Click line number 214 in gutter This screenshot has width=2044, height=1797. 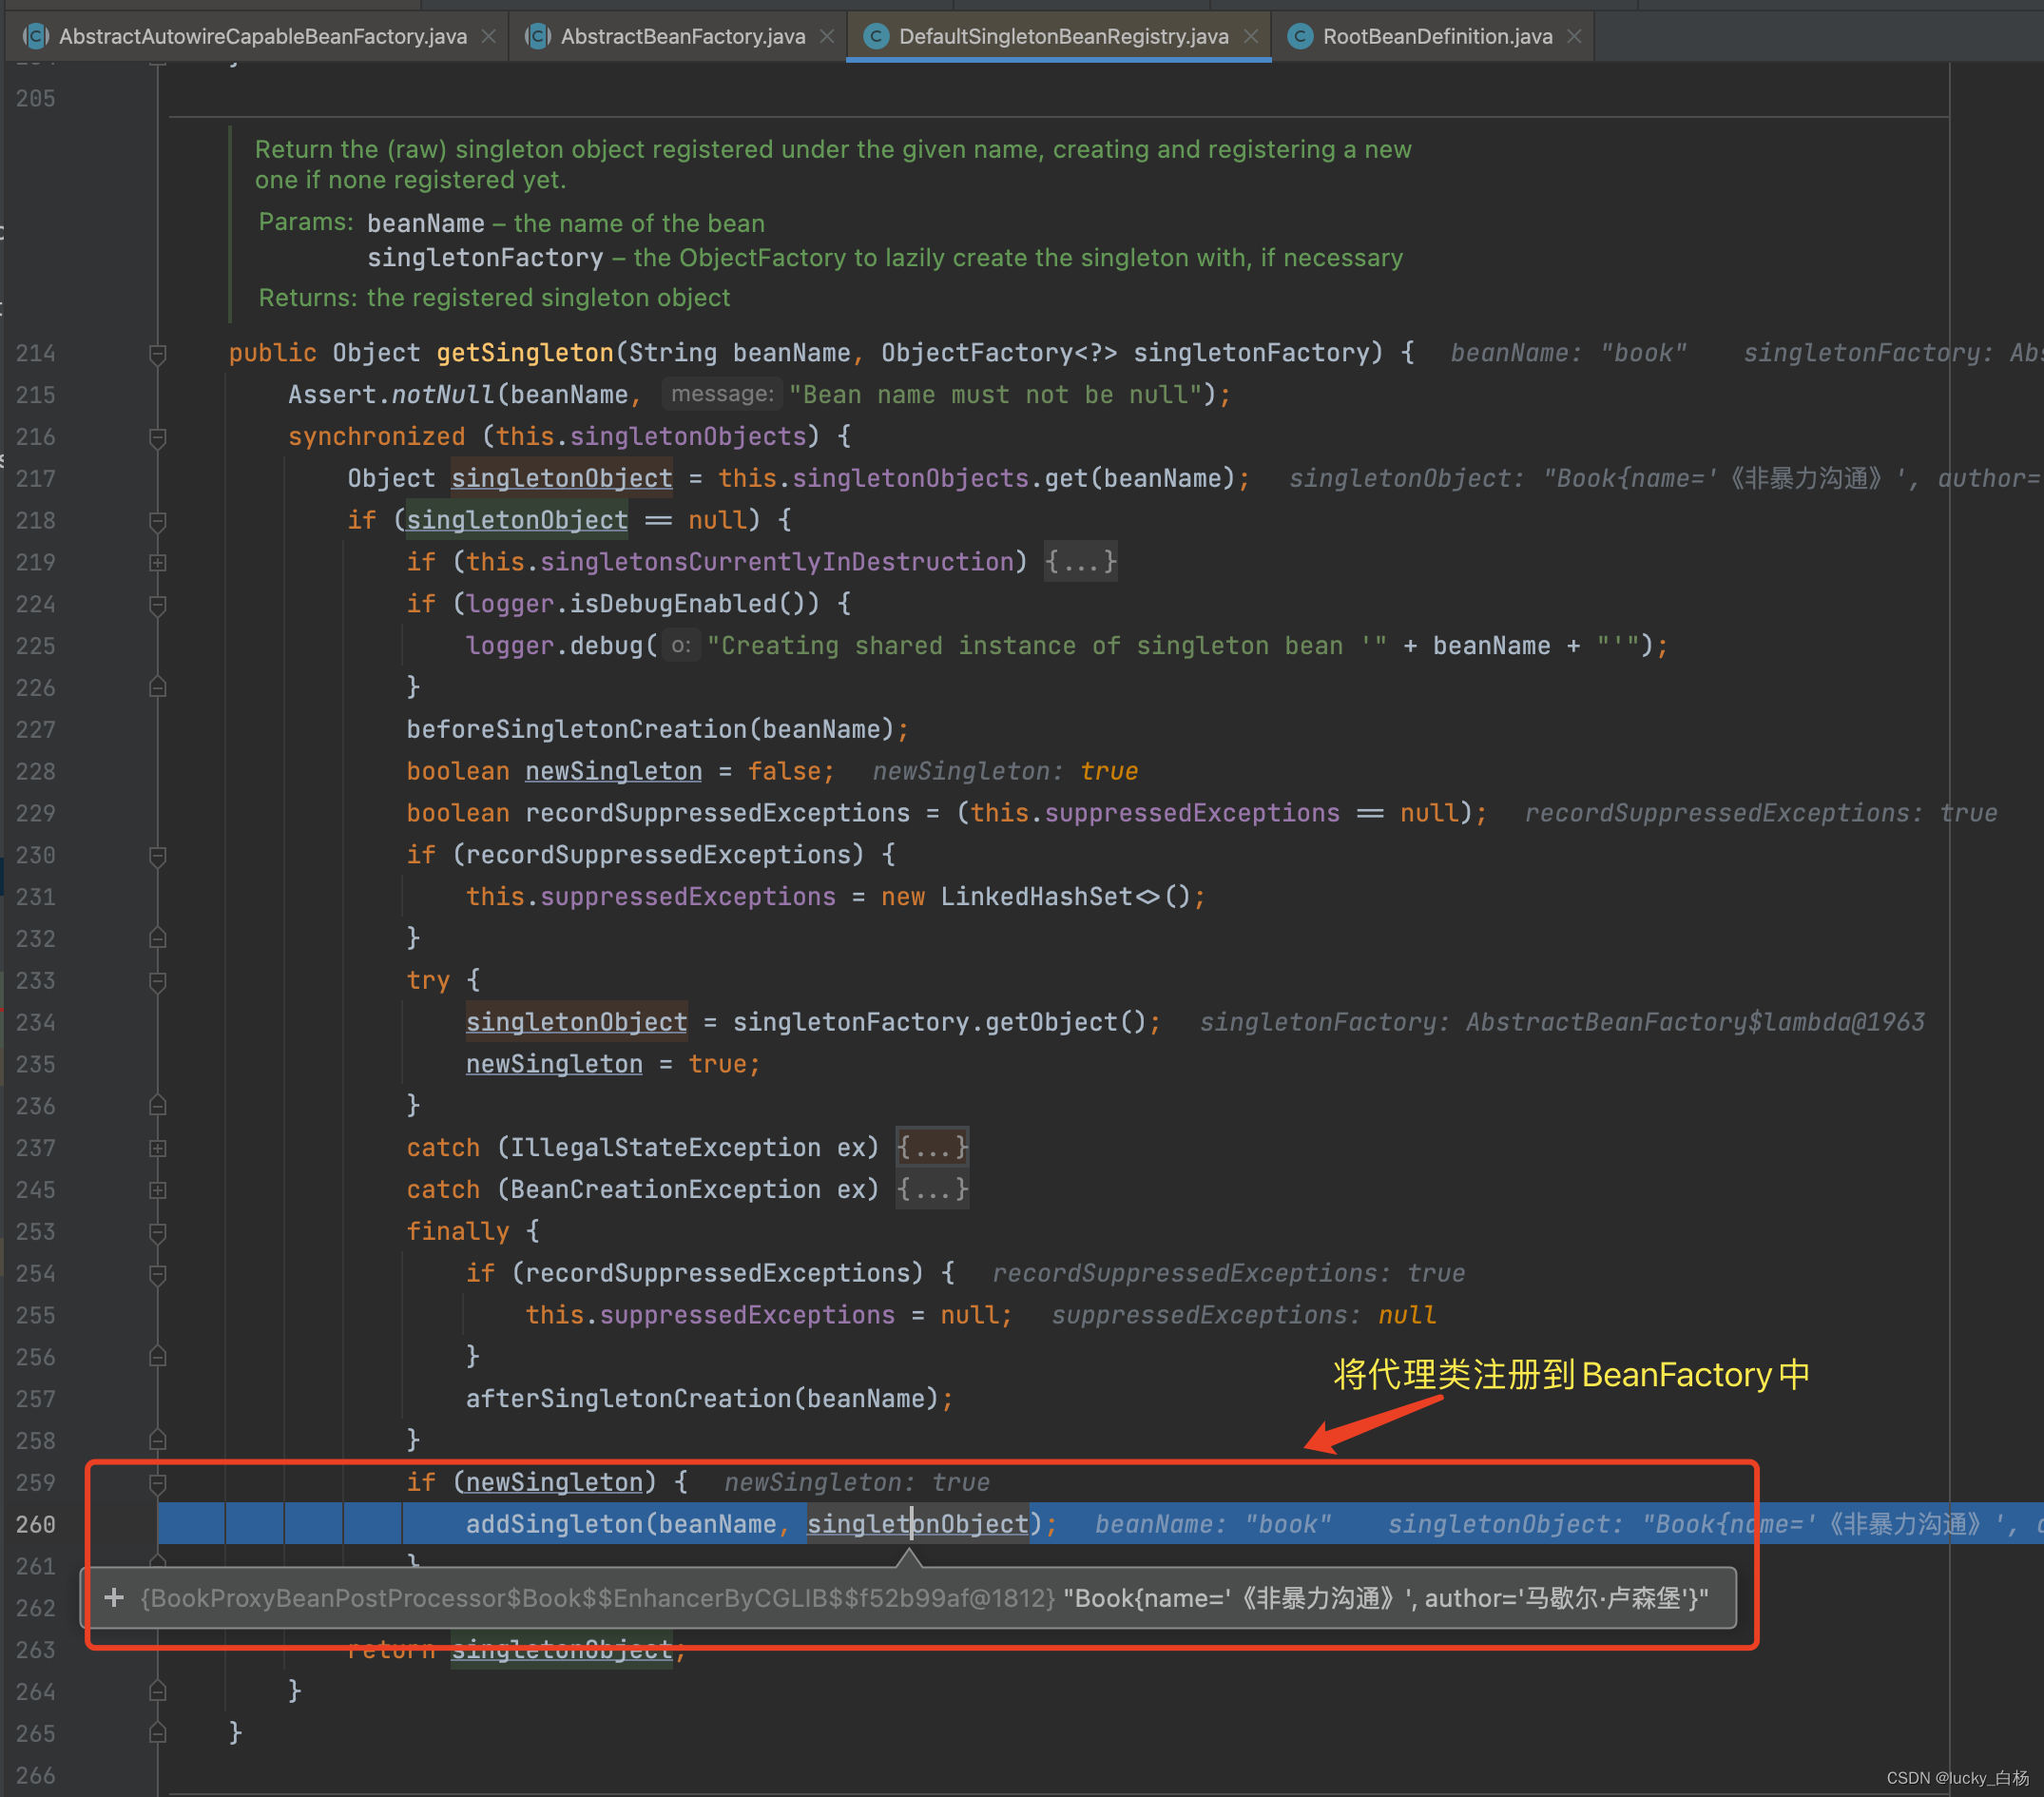(x=36, y=353)
